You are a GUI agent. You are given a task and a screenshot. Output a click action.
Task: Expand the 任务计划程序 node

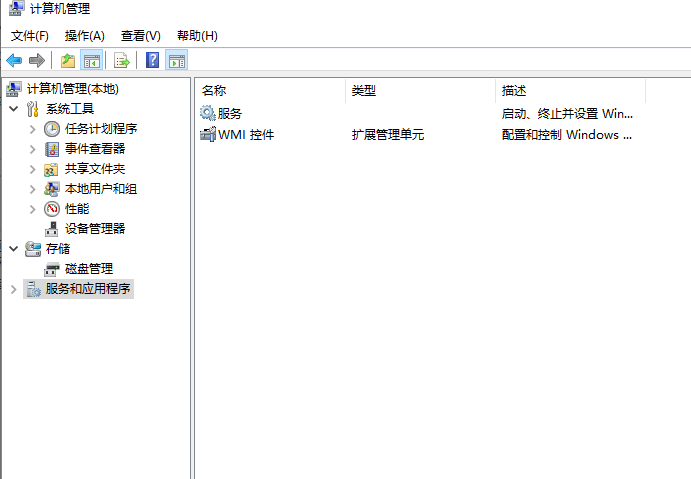(x=32, y=129)
